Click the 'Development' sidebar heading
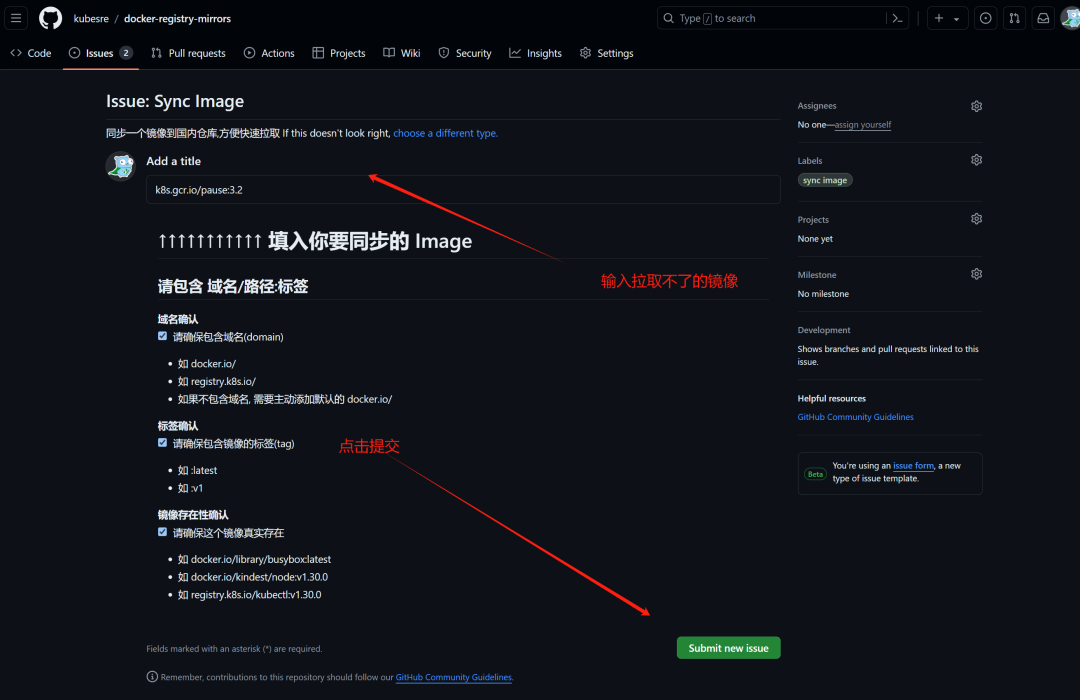 pyautogui.click(x=824, y=330)
